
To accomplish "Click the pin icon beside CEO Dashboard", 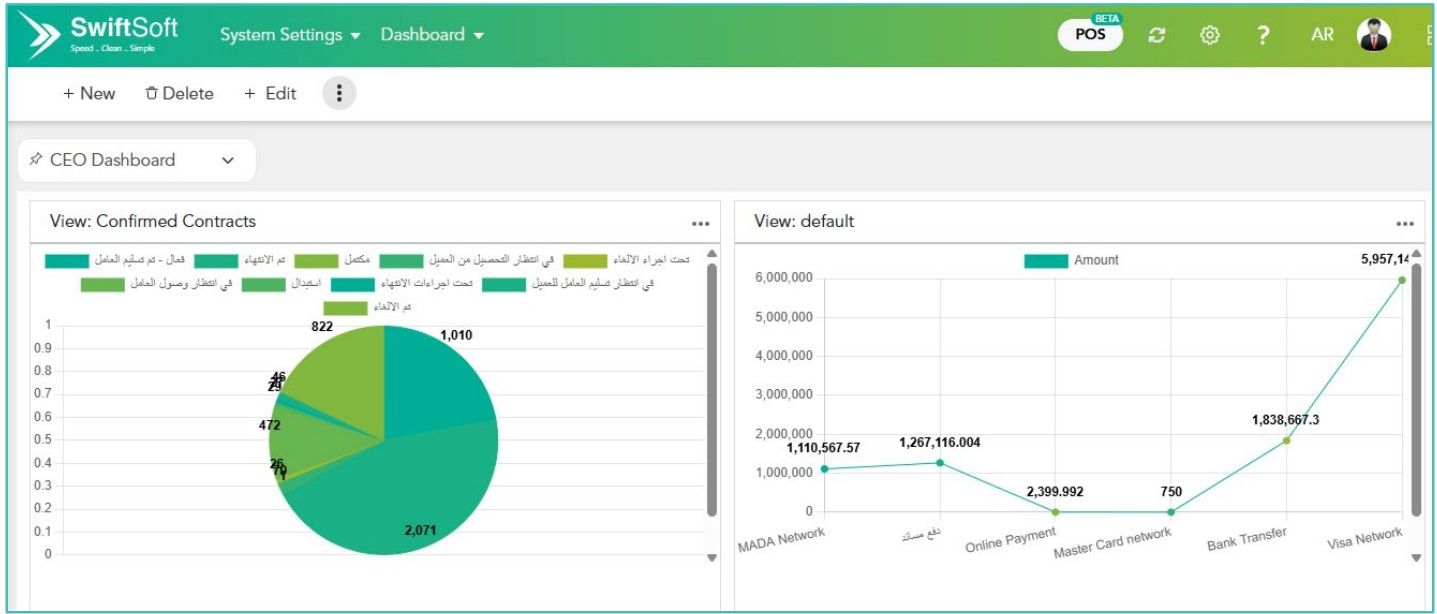I will pos(36,159).
